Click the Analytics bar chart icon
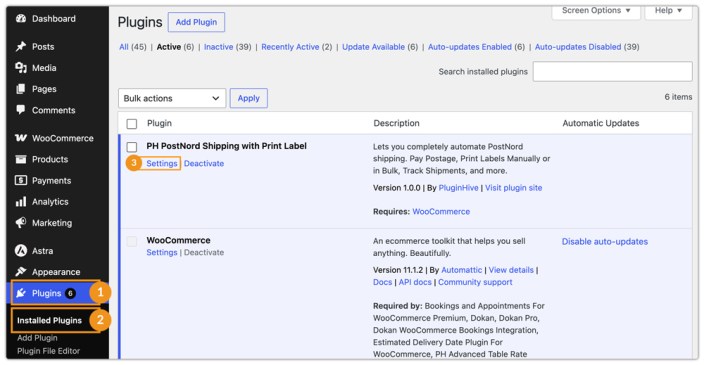Screen dimensions: 704x365 [21, 202]
